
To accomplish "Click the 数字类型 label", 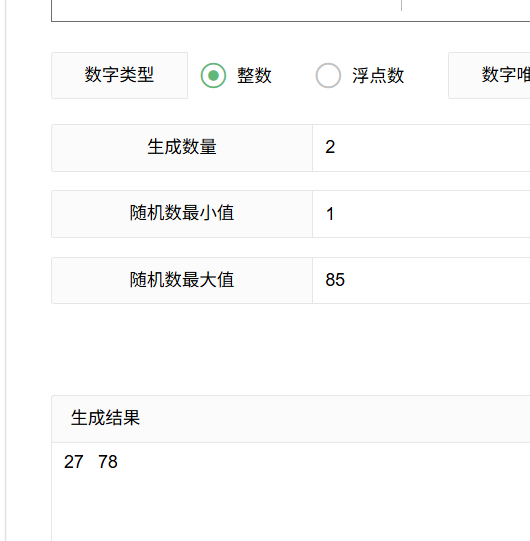I will 119,75.
